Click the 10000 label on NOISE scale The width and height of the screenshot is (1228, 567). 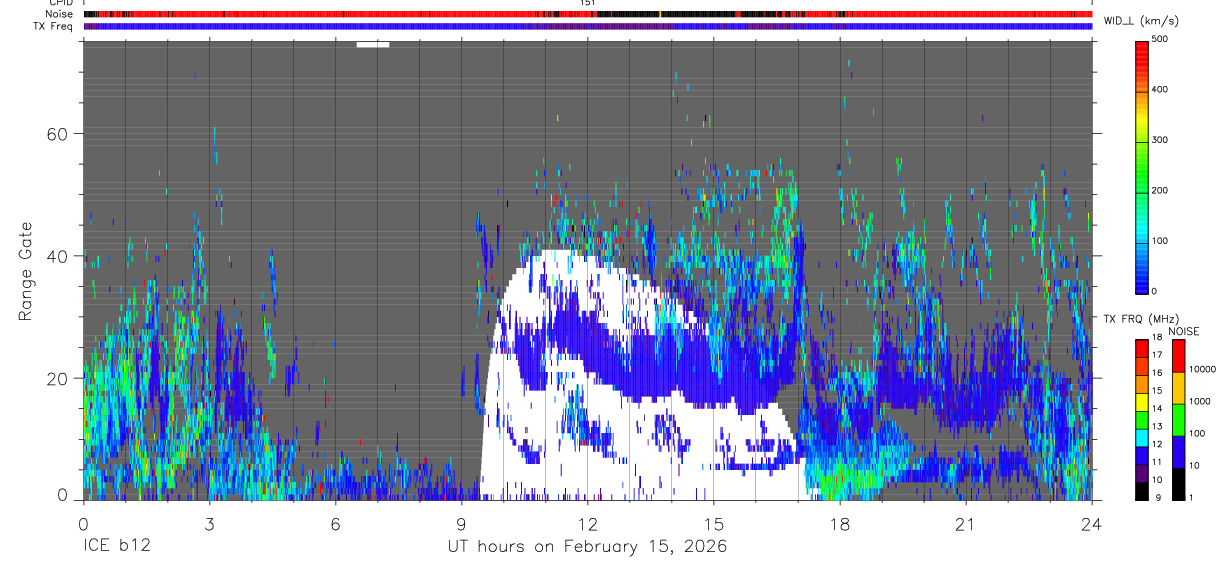(1202, 369)
